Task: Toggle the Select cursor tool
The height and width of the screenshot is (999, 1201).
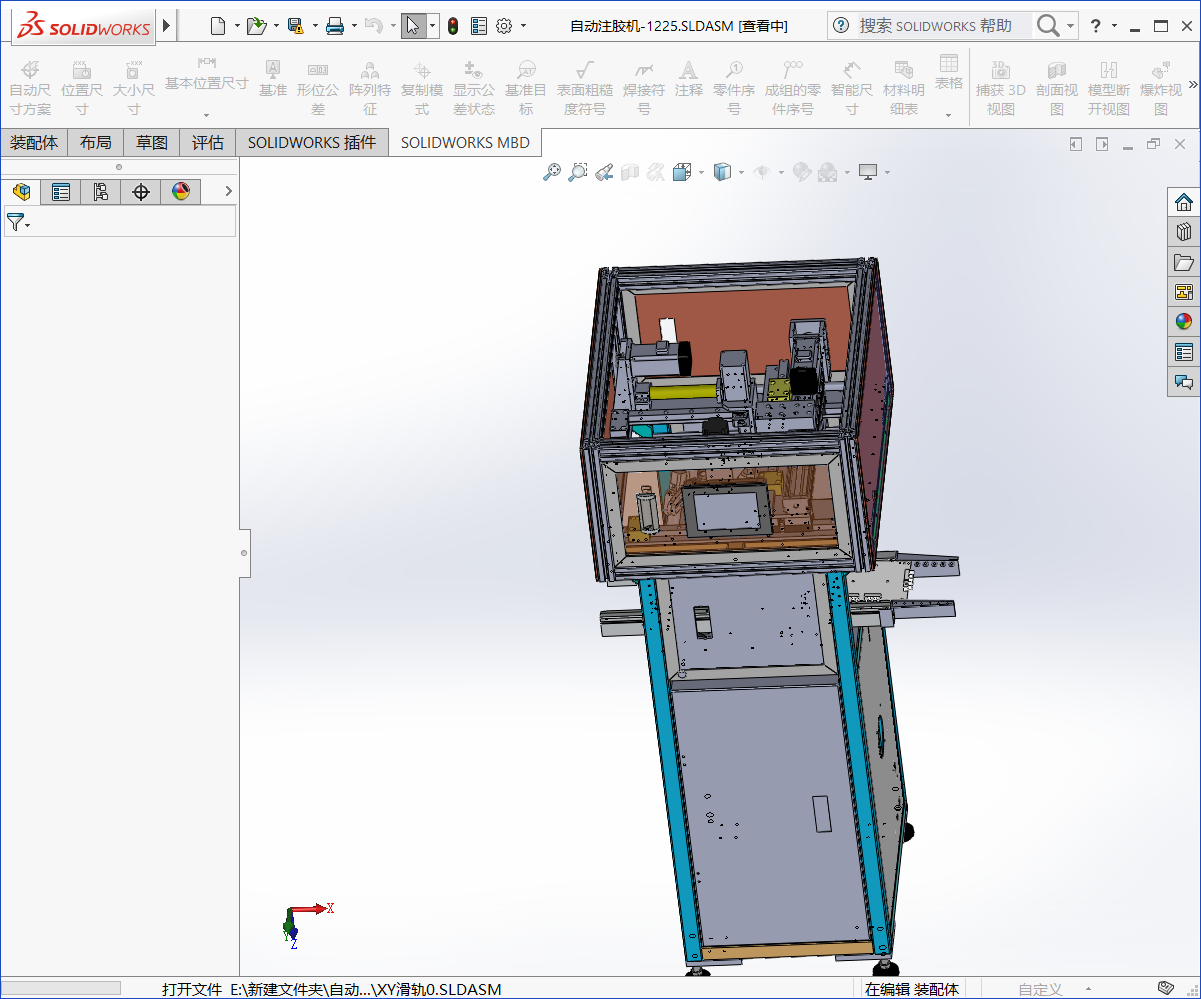Action: pyautogui.click(x=413, y=26)
